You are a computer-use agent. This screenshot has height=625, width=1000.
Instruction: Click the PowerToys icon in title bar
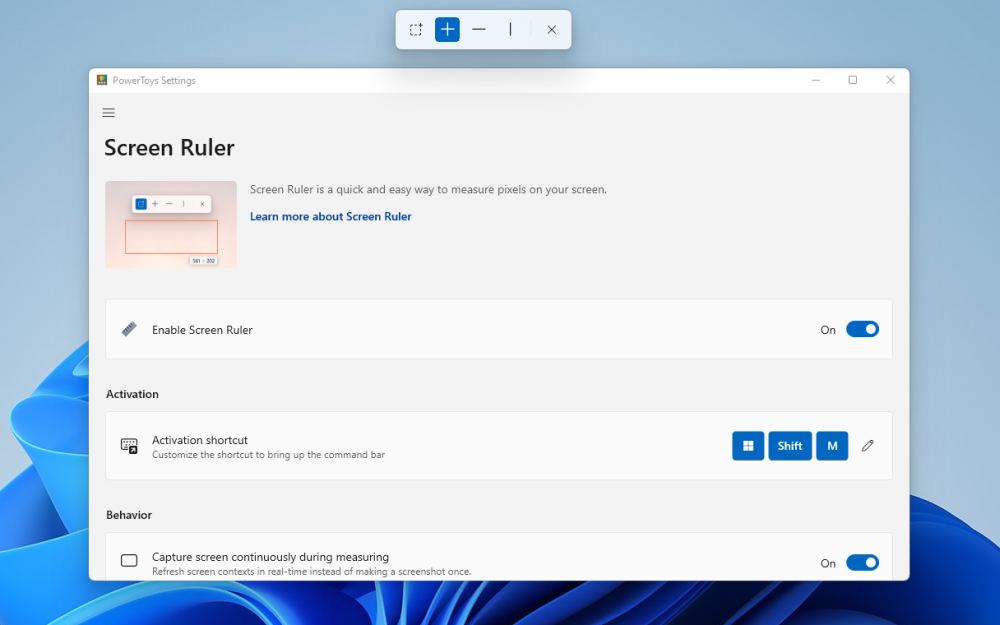pyautogui.click(x=102, y=81)
